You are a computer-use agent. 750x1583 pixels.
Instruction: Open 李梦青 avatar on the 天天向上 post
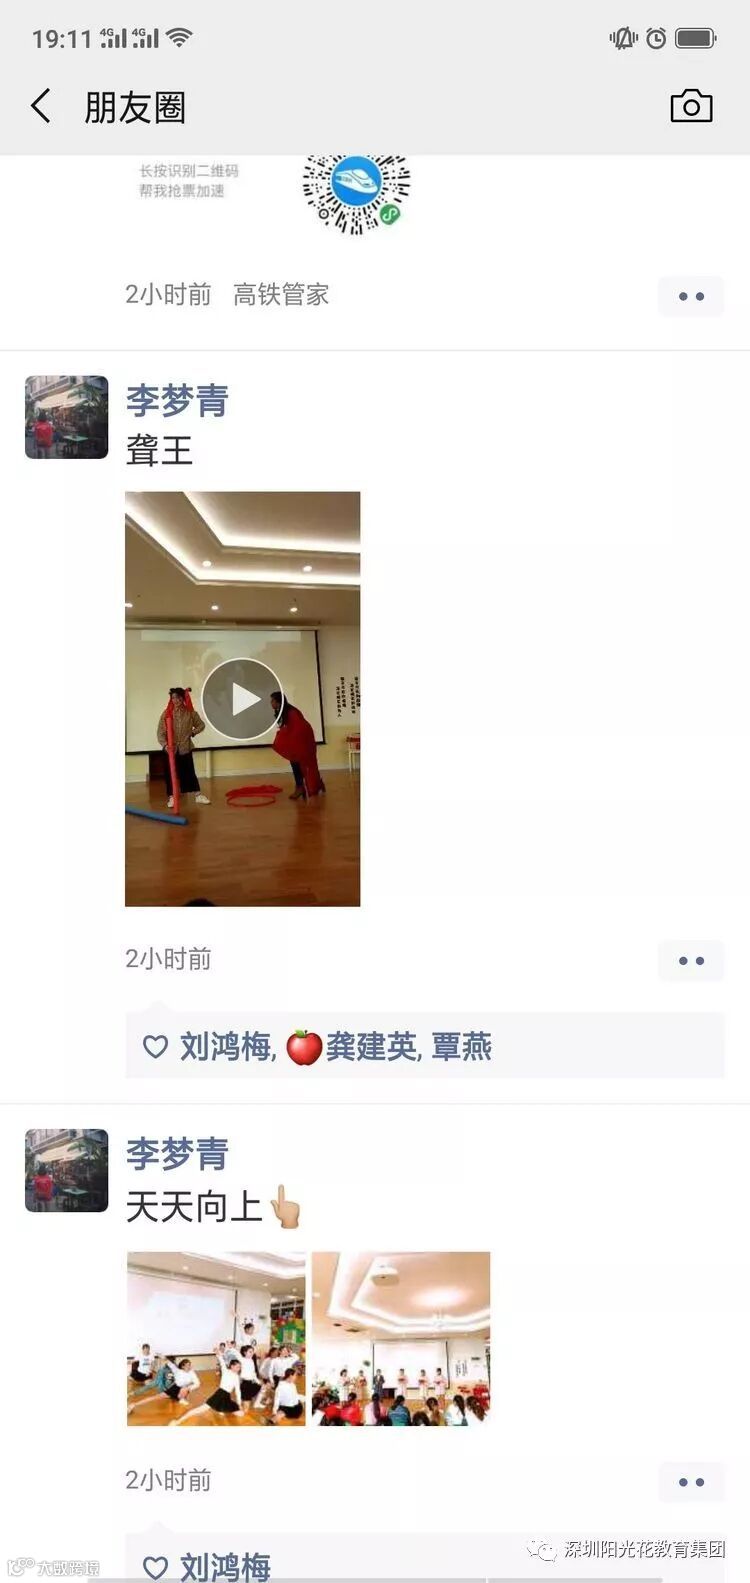click(x=66, y=1170)
